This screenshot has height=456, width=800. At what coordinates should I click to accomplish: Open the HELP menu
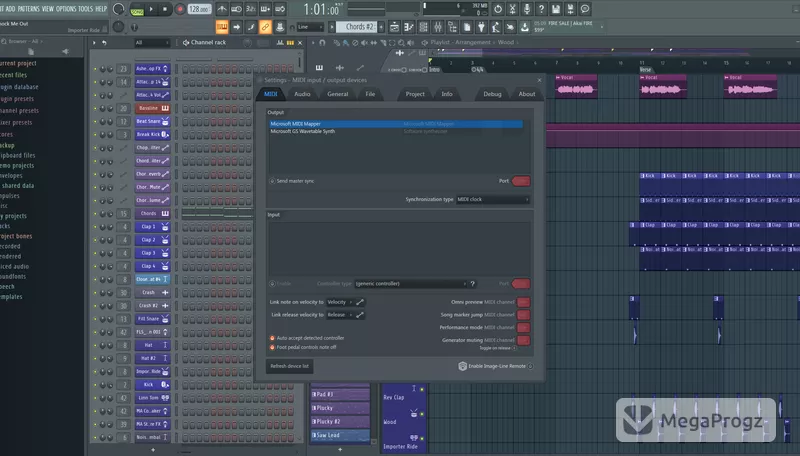click(101, 9)
